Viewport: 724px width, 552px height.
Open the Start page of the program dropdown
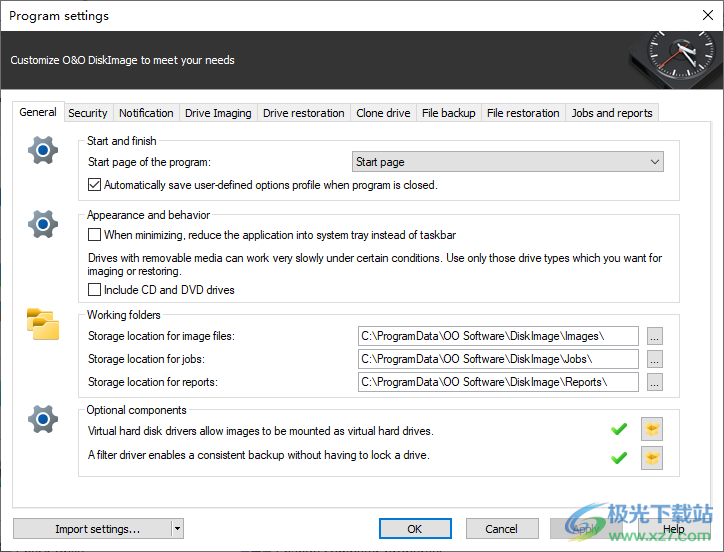coord(507,162)
